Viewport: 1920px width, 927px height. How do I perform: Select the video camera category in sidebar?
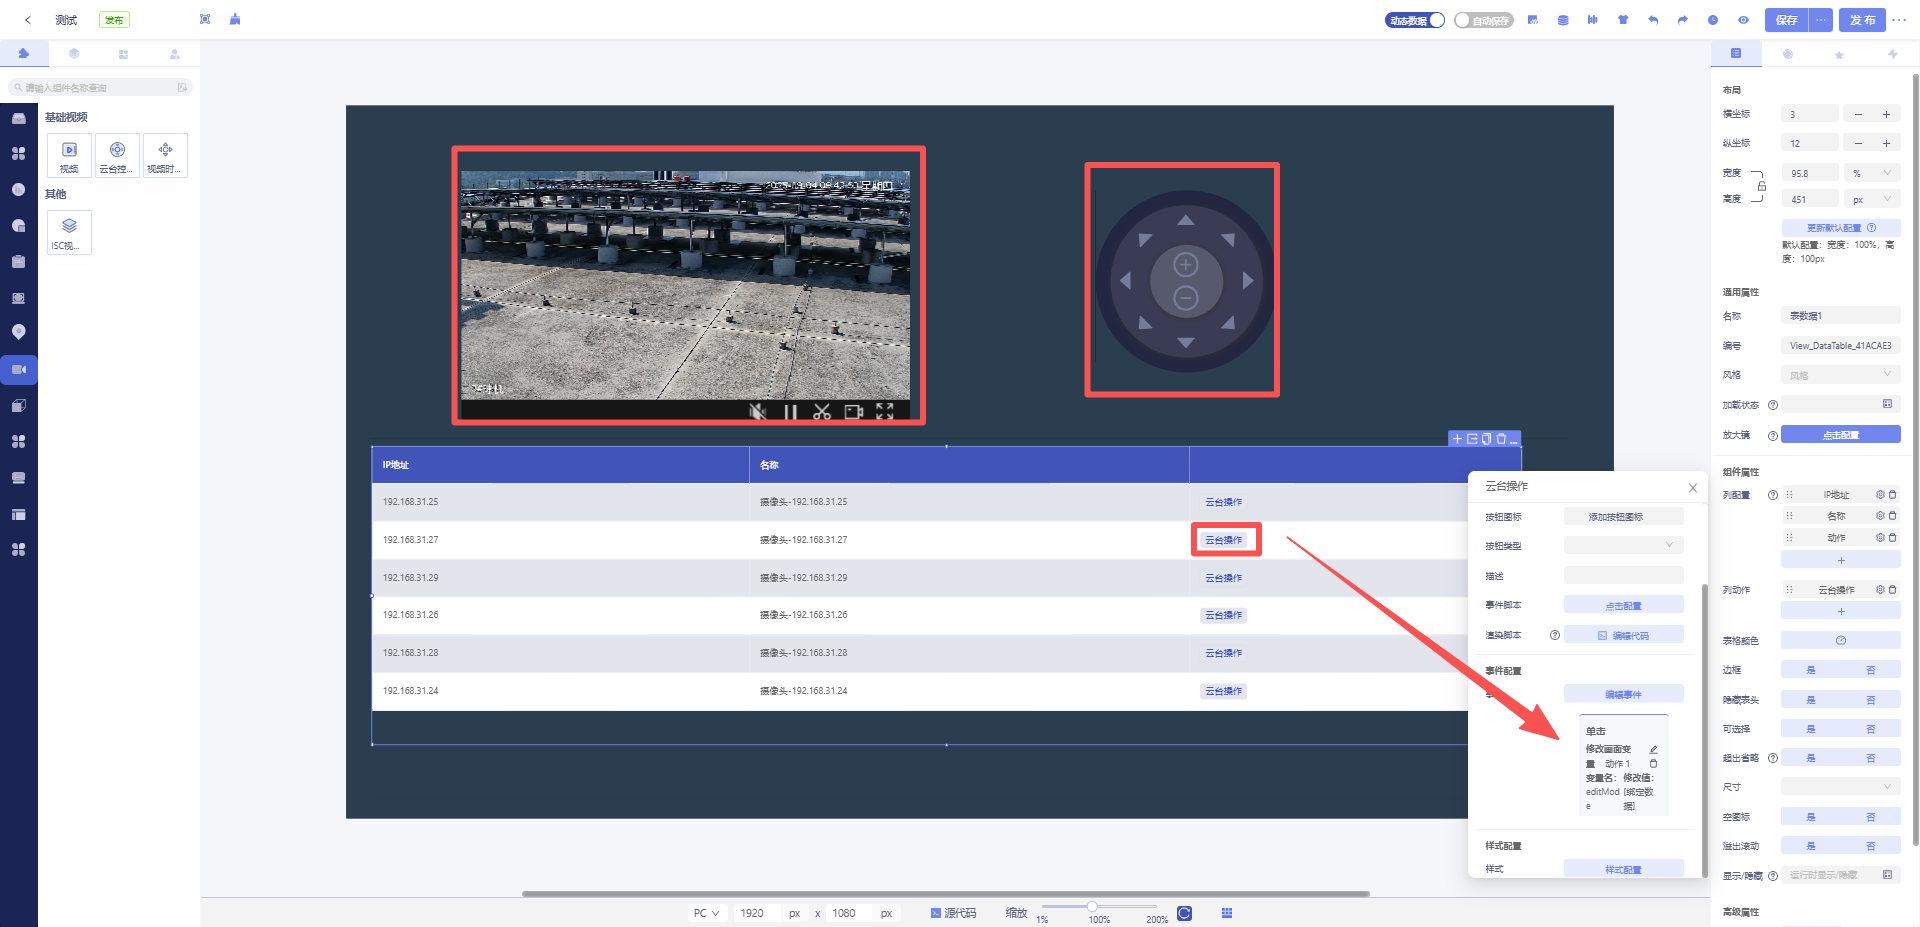pyautogui.click(x=18, y=370)
